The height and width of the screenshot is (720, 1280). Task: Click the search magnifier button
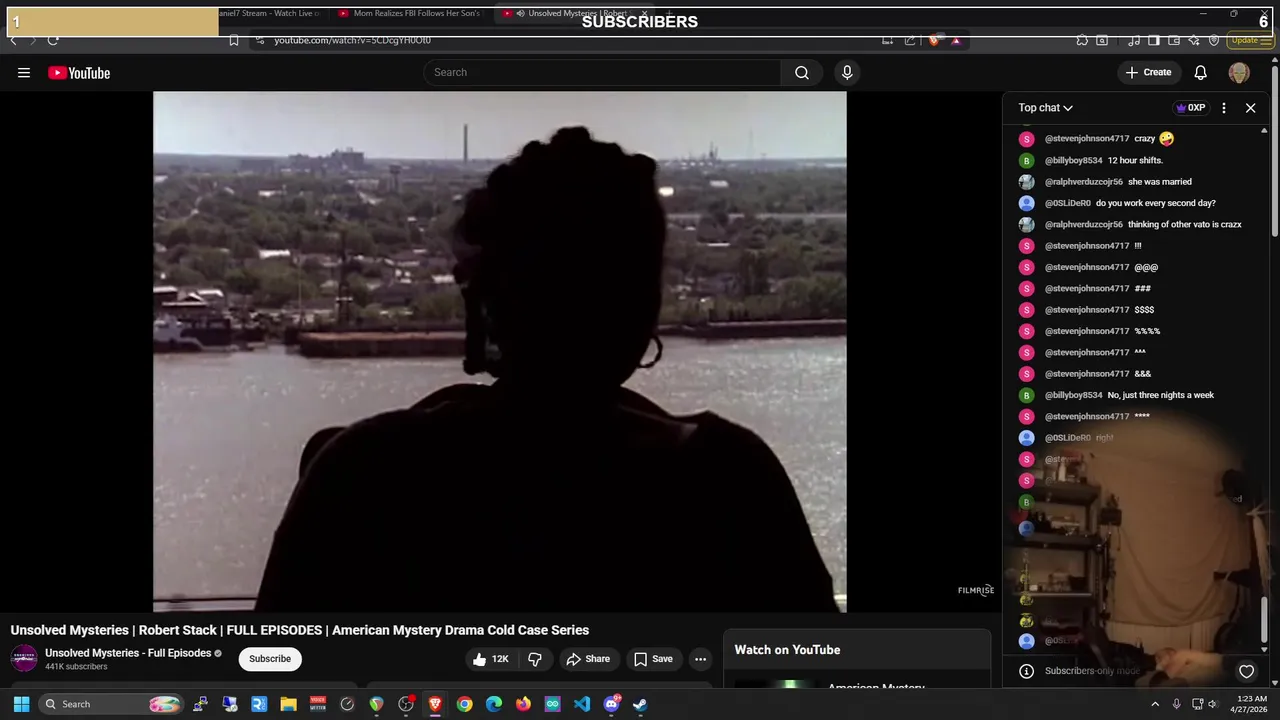coord(802,72)
